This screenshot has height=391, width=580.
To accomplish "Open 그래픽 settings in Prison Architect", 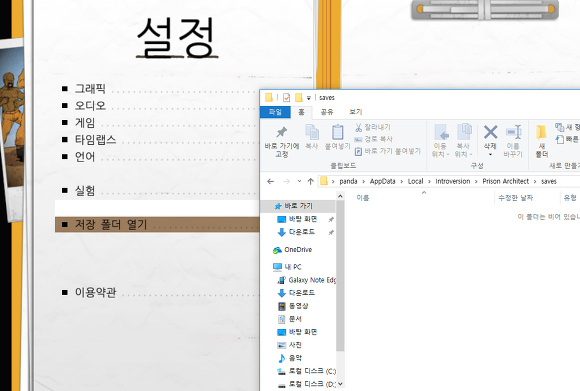I will click(90, 88).
